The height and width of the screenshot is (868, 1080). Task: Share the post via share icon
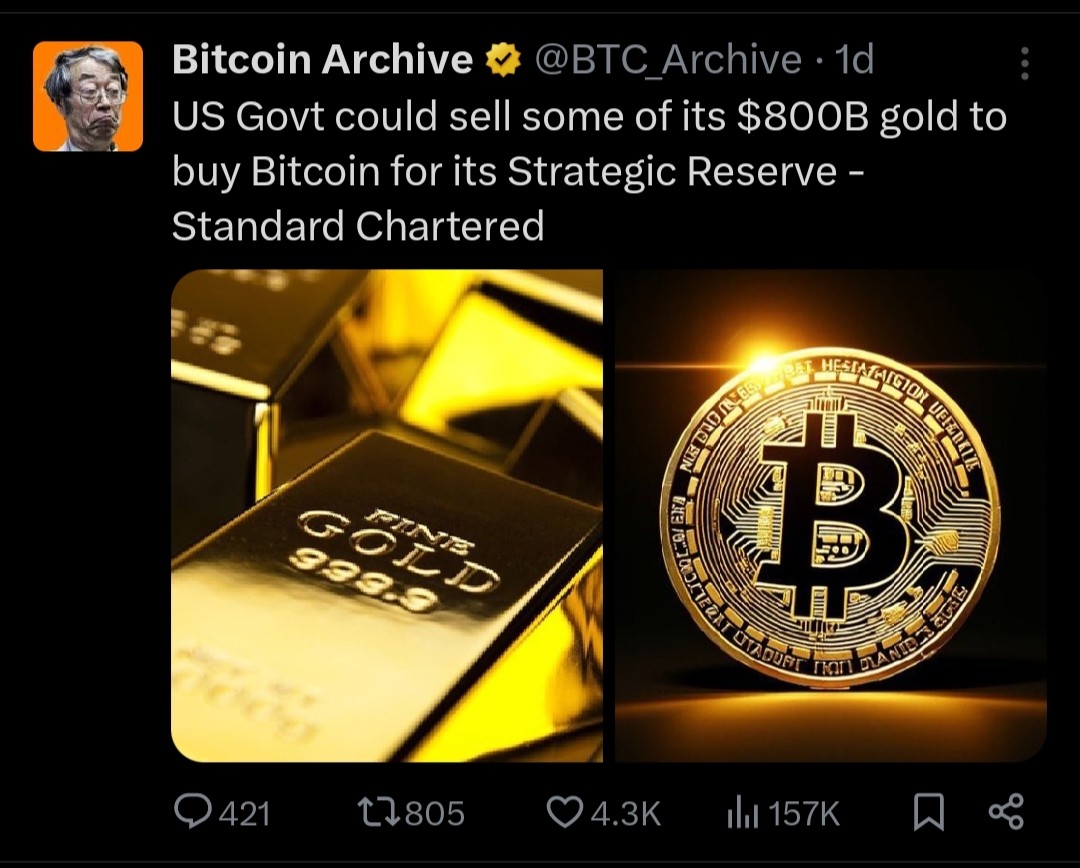tap(1006, 812)
